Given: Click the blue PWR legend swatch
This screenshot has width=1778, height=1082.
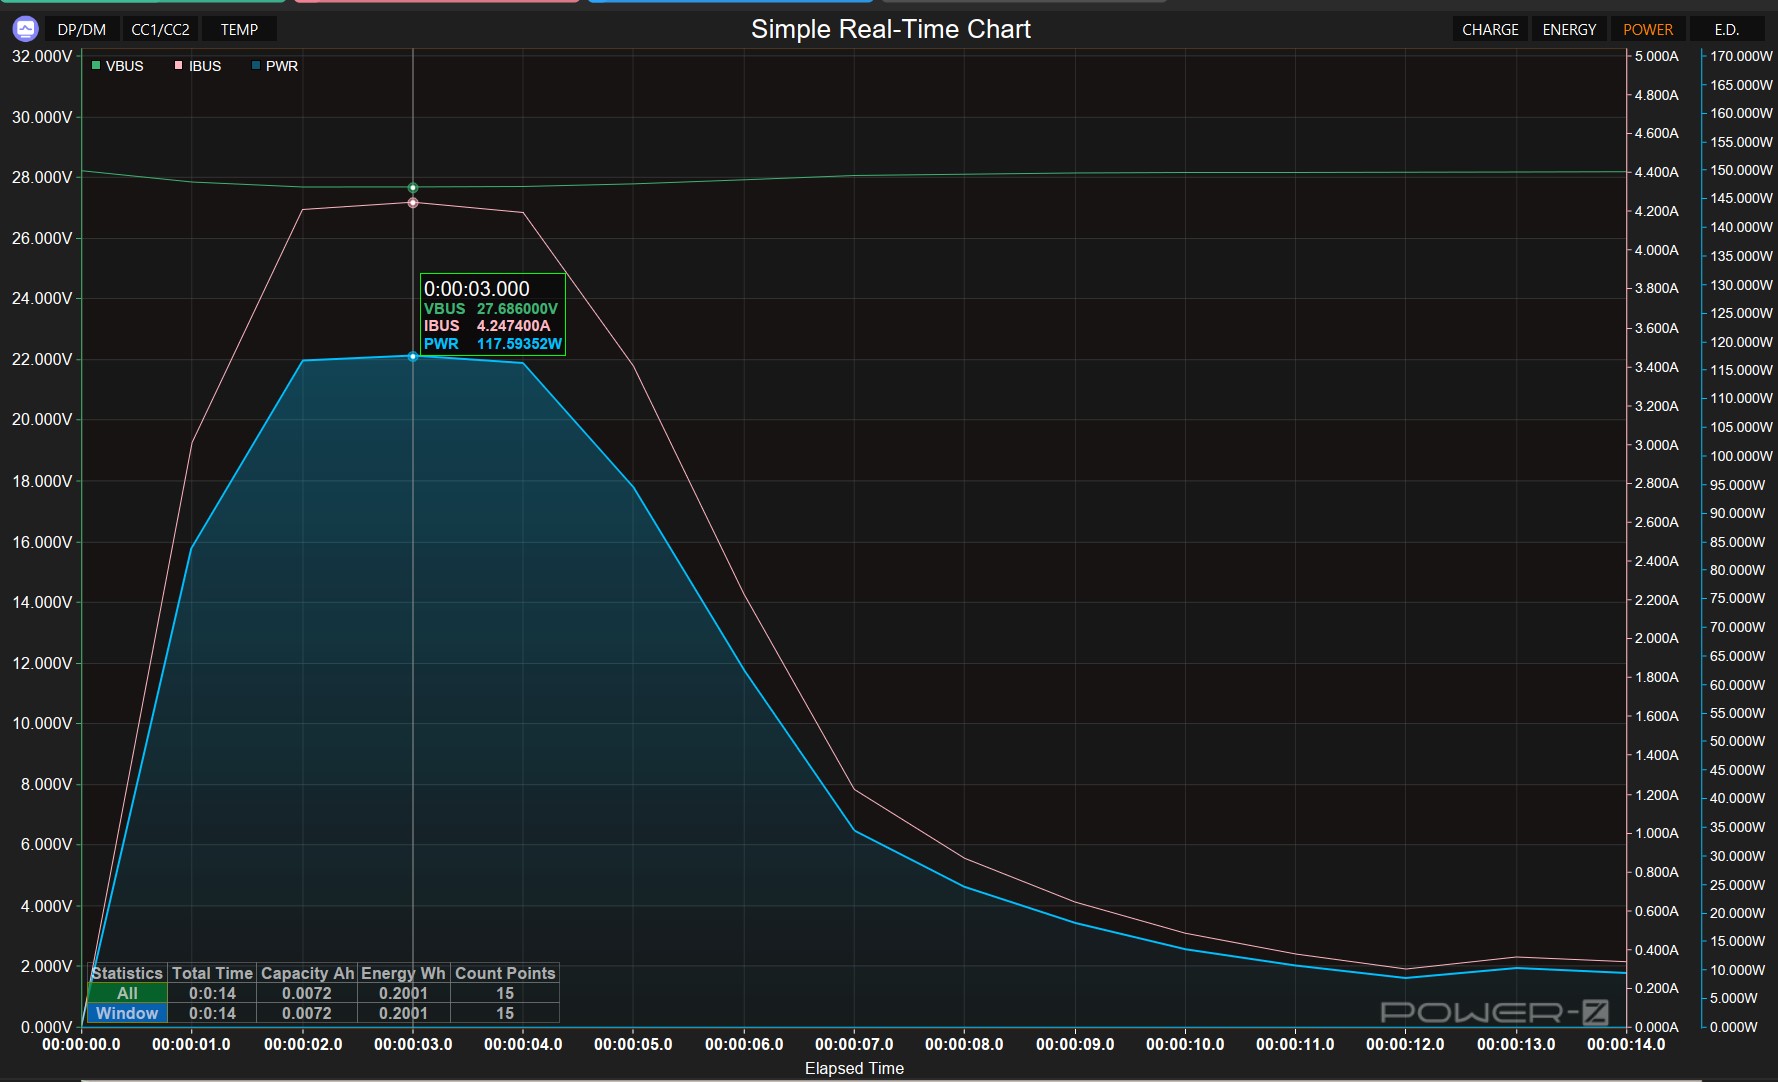Looking at the screenshot, I should click(x=256, y=66).
